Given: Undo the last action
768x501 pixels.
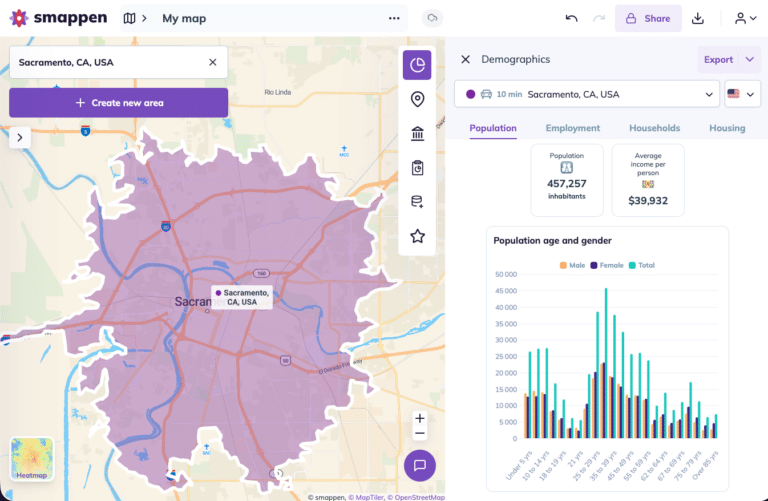Looking at the screenshot, I should [x=571, y=18].
